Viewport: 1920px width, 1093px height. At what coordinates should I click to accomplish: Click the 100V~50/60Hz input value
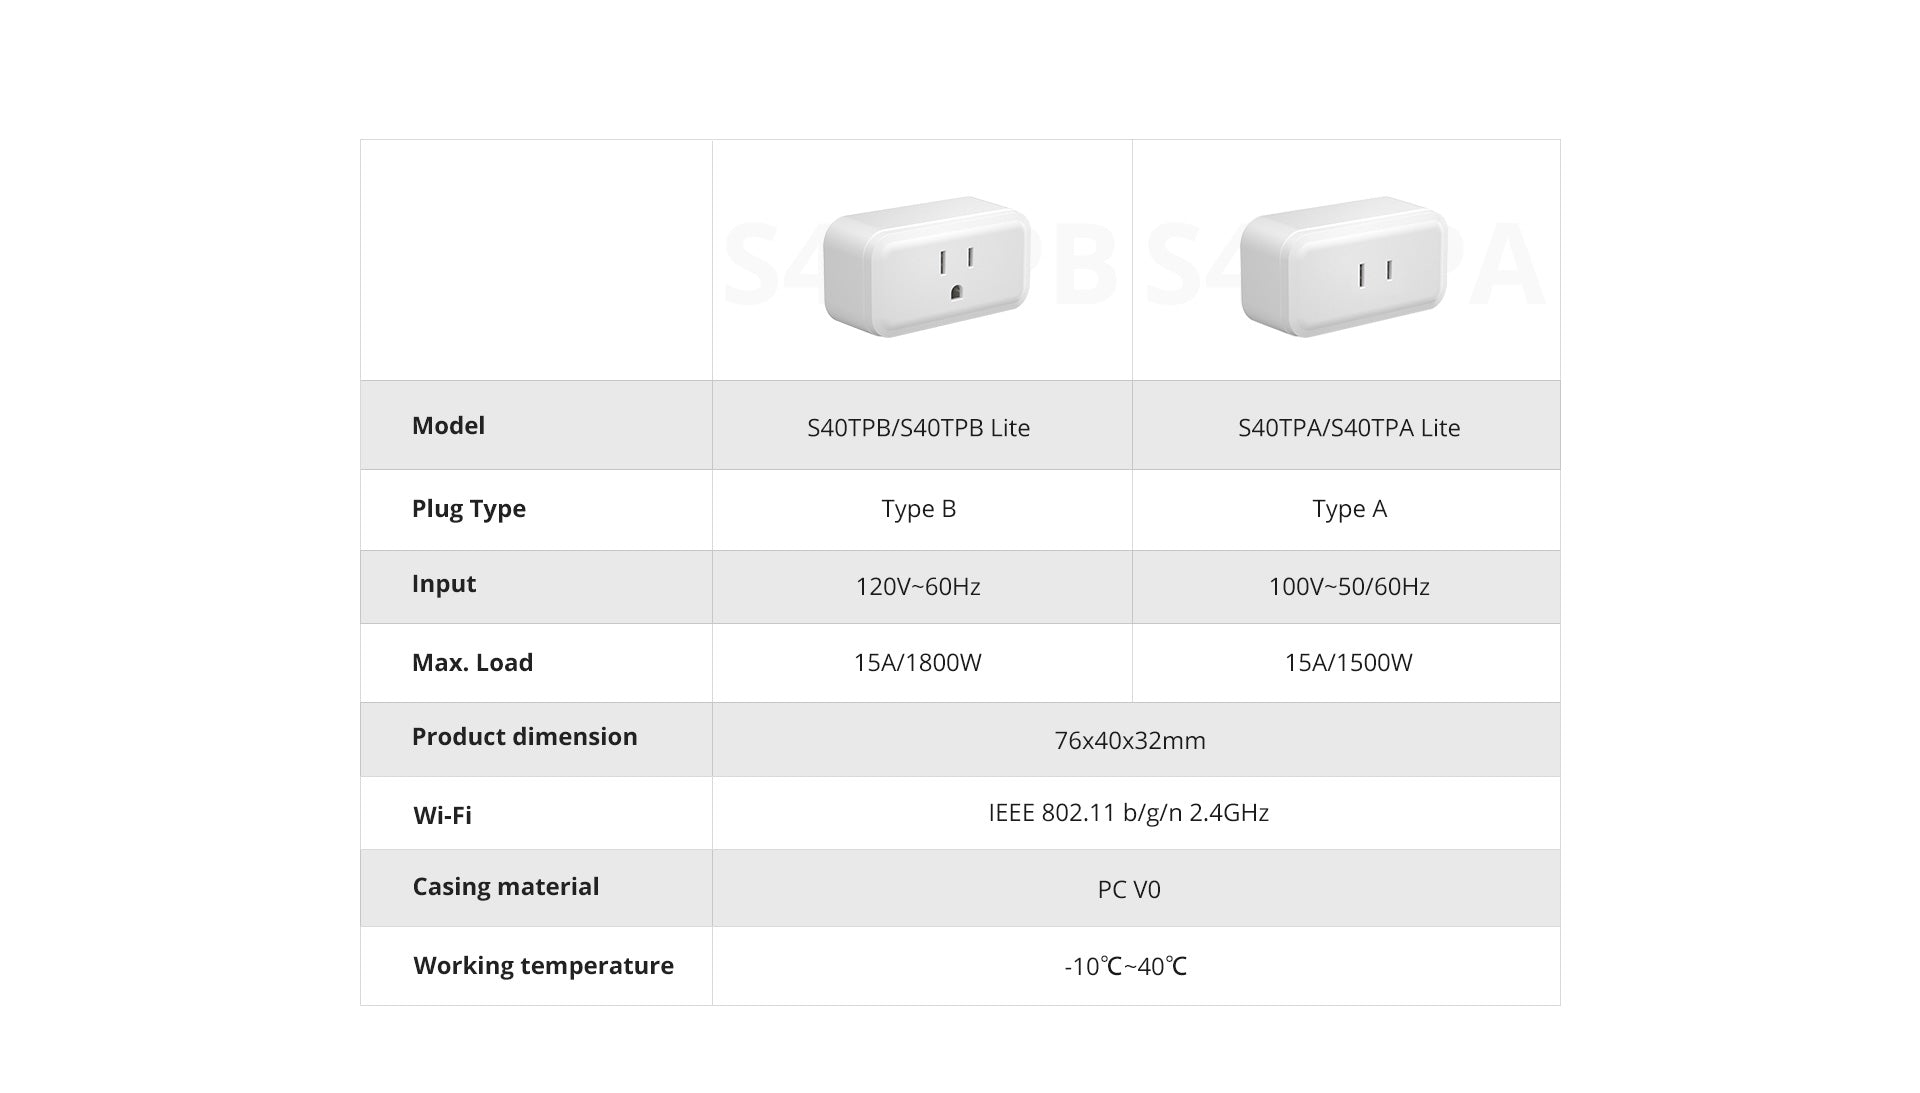(1348, 587)
